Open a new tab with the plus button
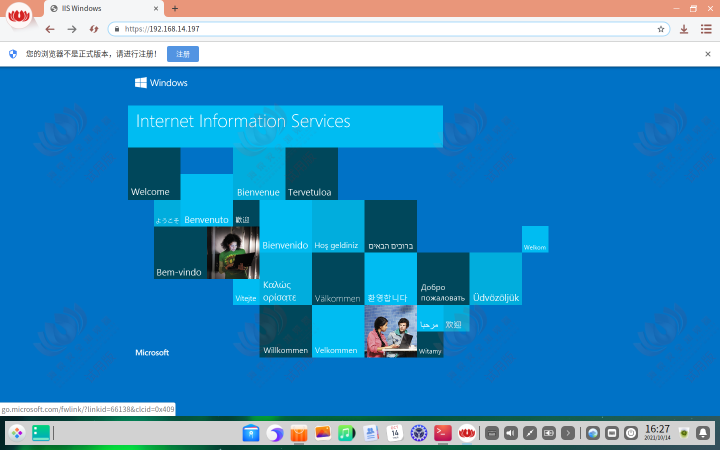Image resolution: width=720 pixels, height=450 pixels. 175,8
